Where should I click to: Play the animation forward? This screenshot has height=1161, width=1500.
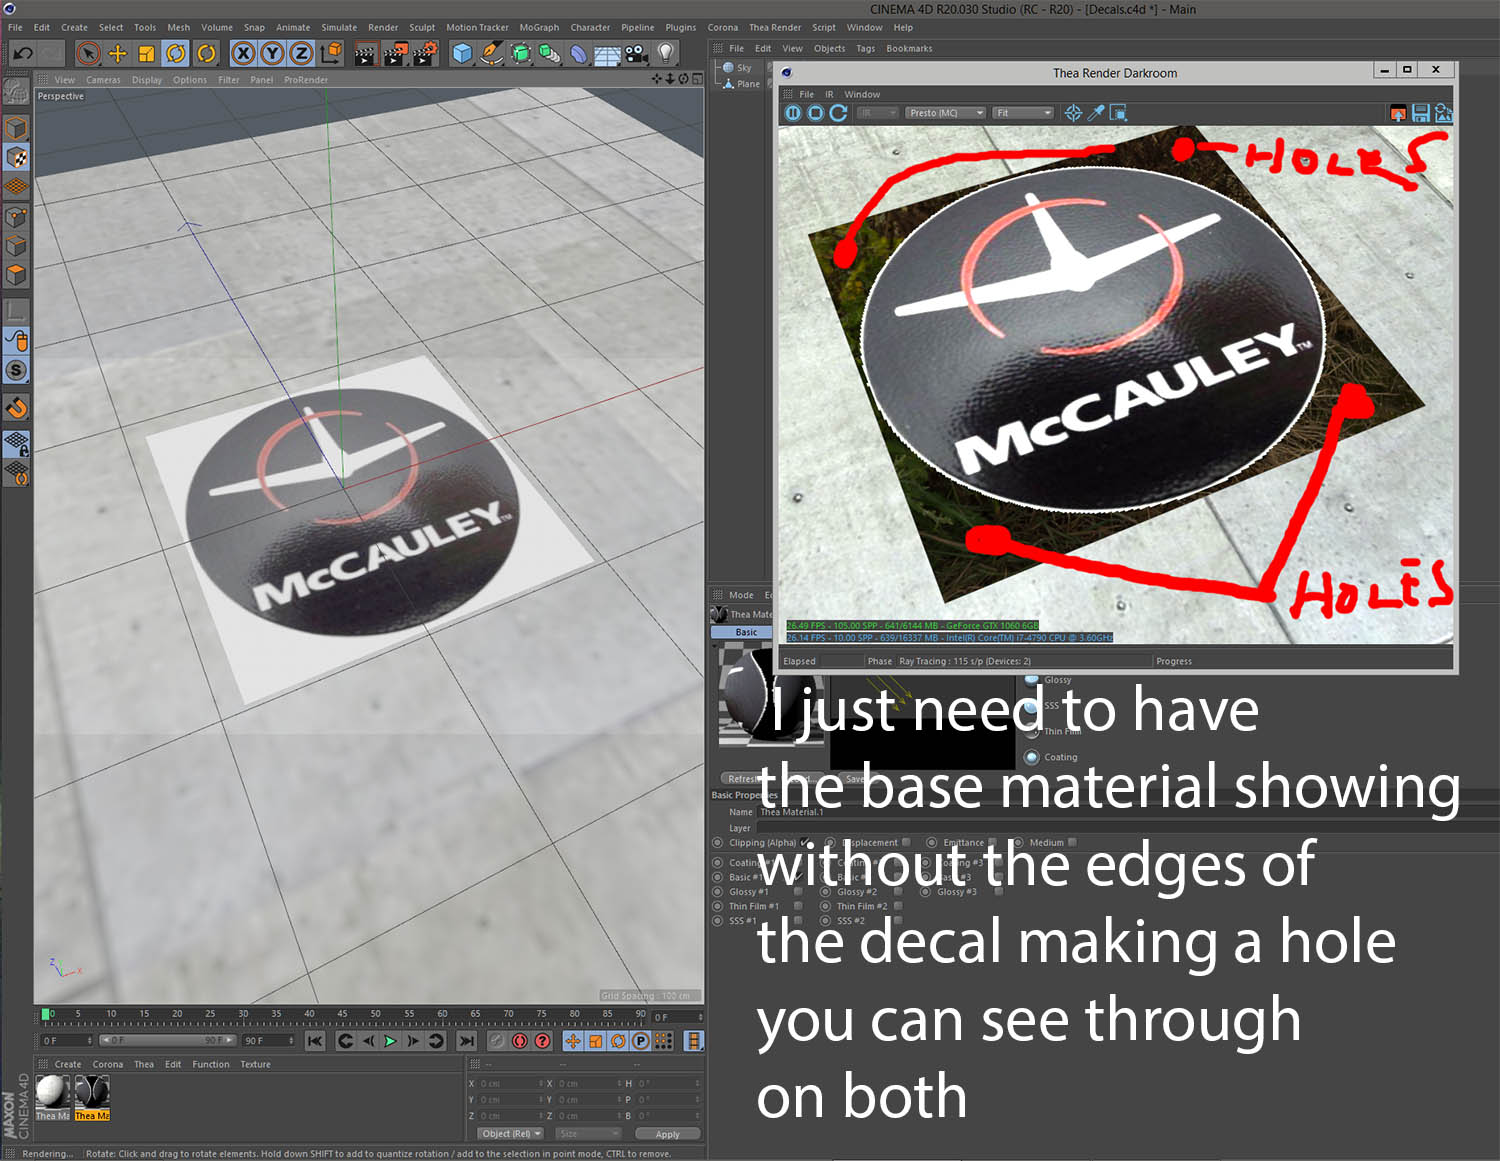pyautogui.click(x=390, y=1041)
